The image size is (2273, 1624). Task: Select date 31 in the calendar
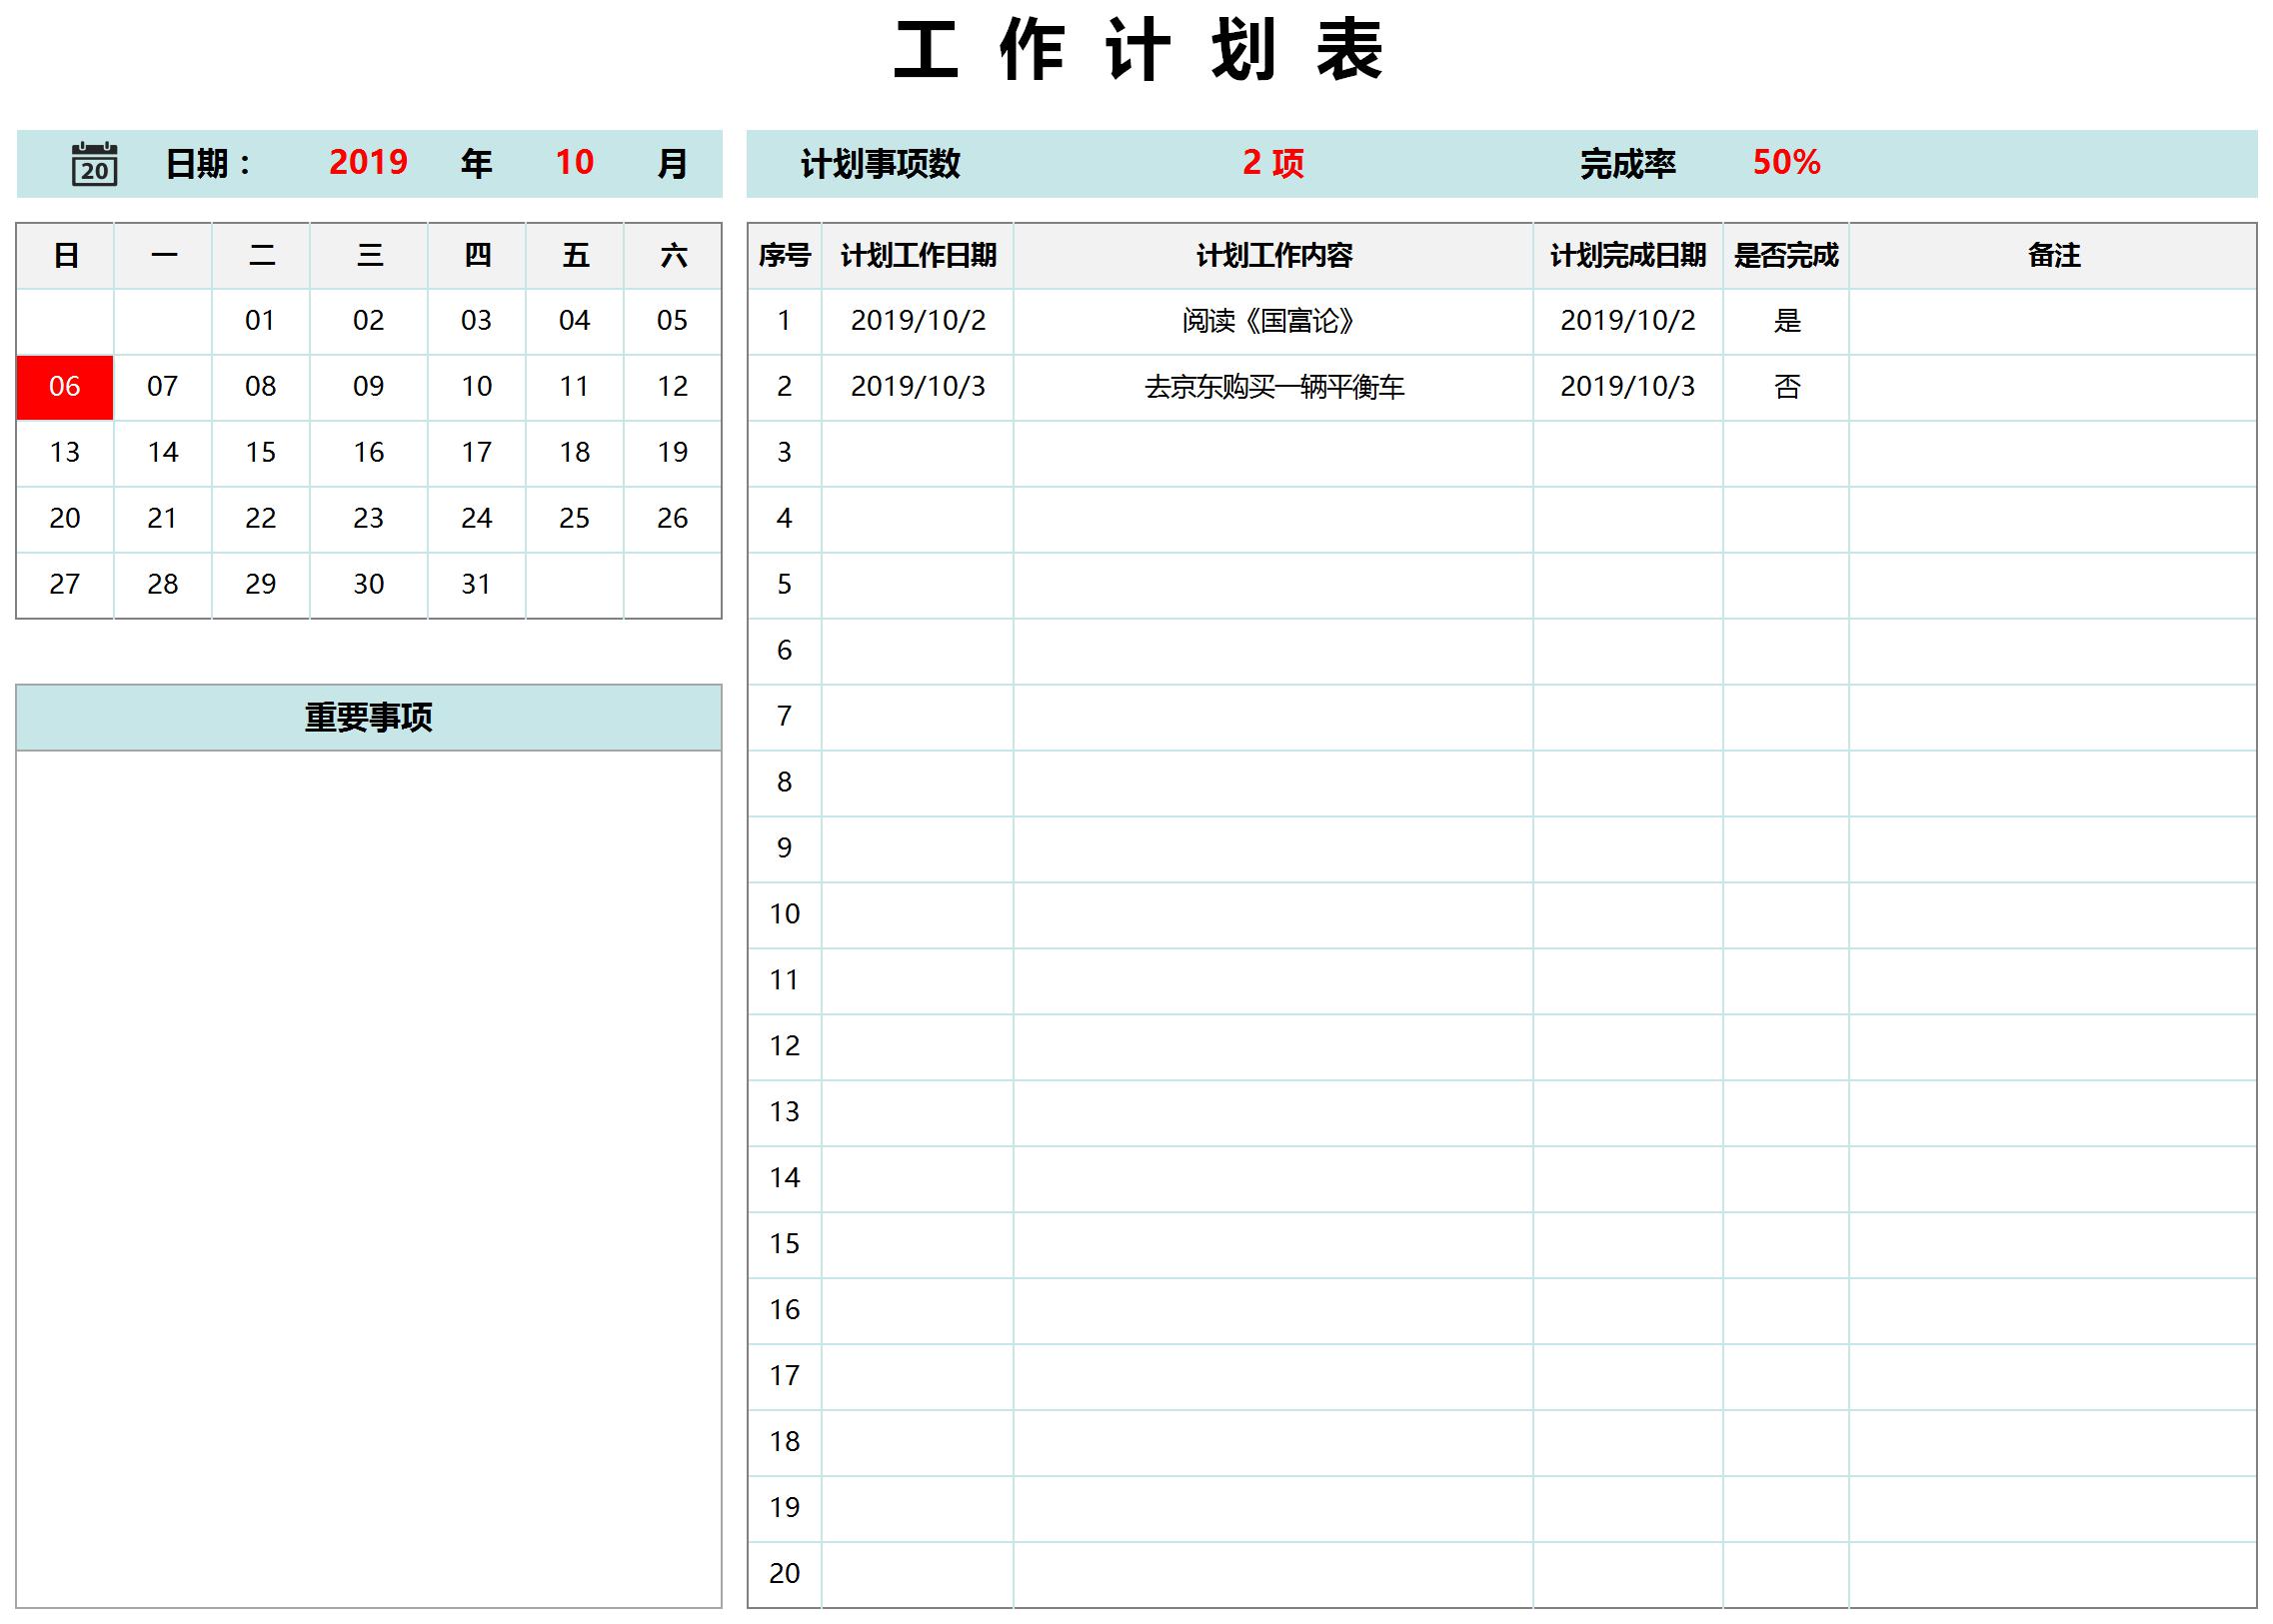coord(477,584)
